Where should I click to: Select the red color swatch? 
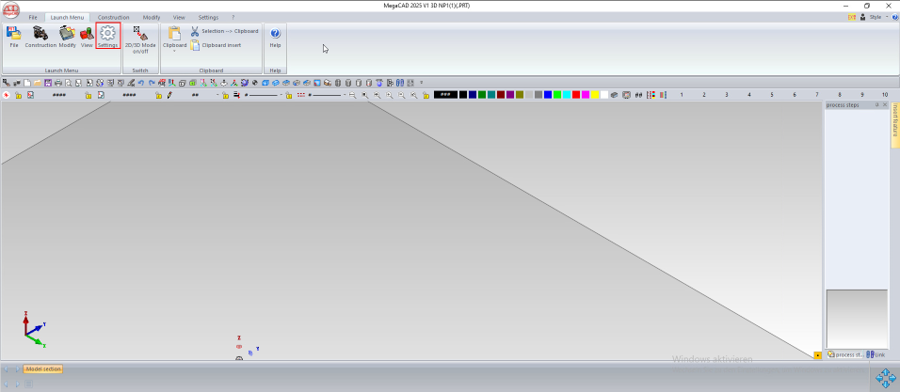pos(576,95)
